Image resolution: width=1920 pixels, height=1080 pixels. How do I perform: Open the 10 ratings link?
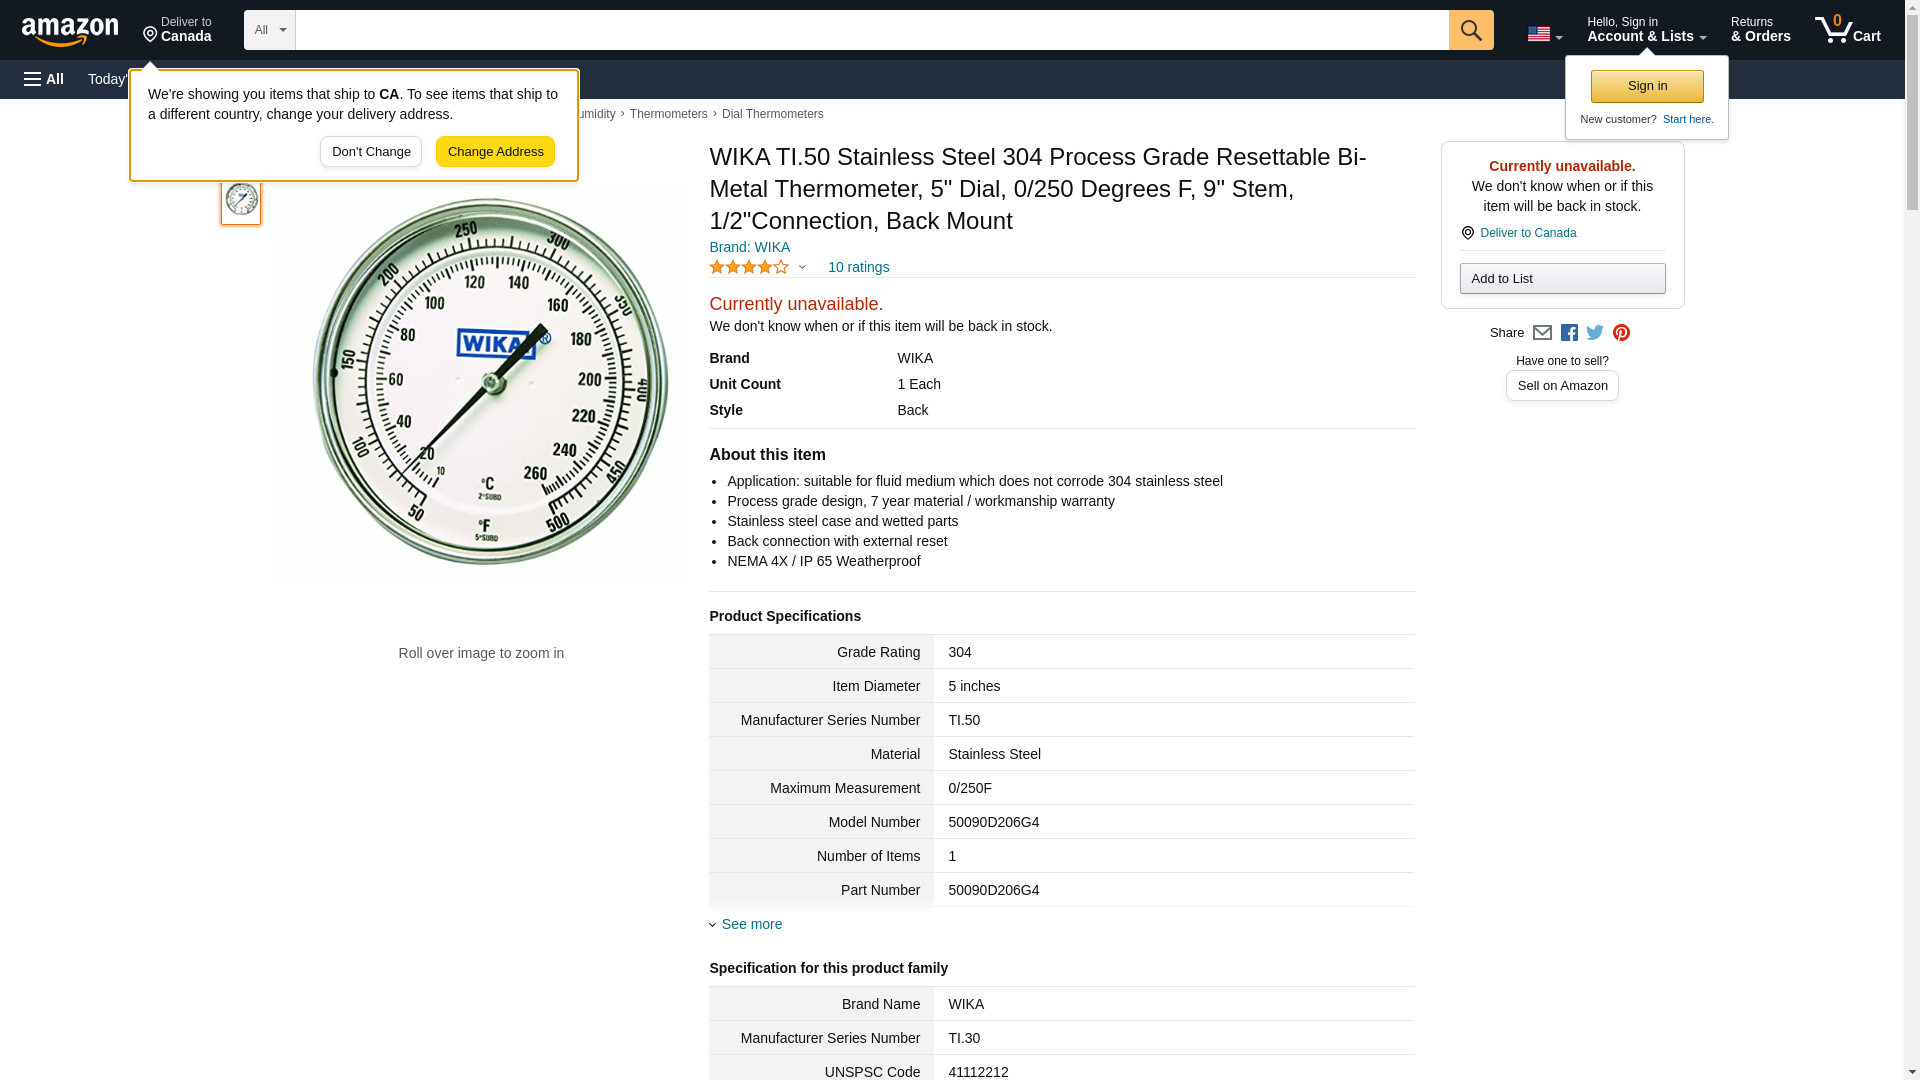tap(858, 267)
